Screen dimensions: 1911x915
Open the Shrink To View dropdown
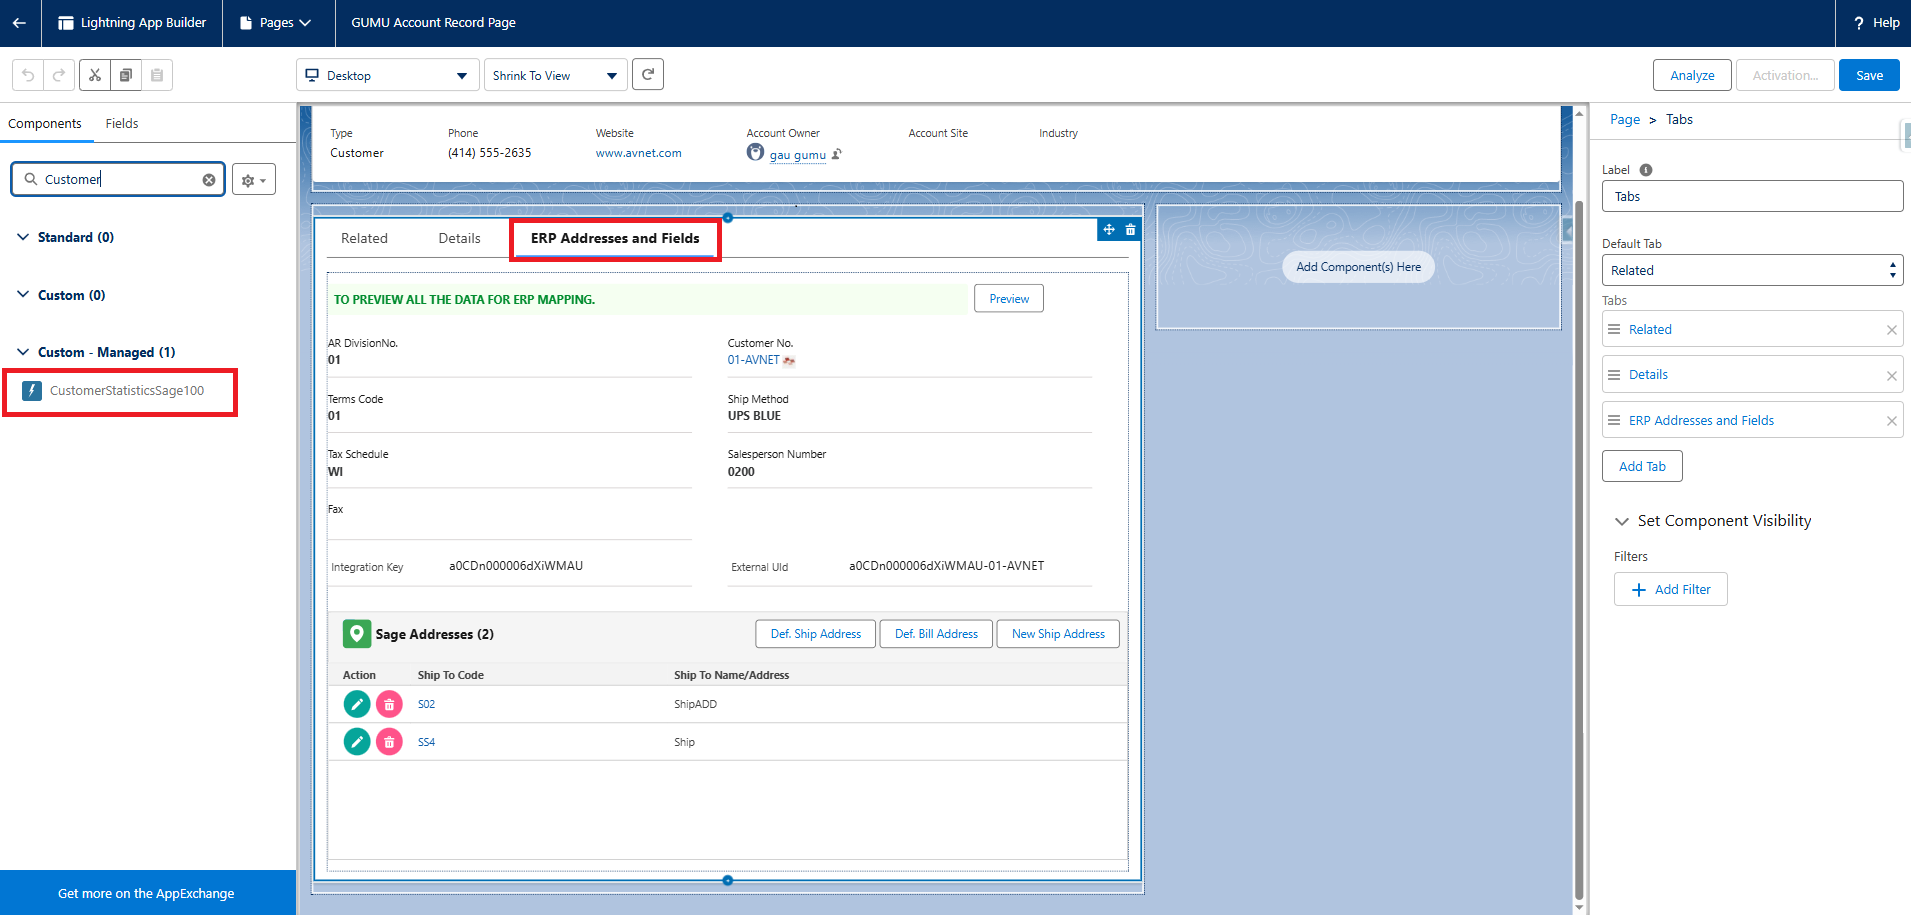[x=556, y=75]
